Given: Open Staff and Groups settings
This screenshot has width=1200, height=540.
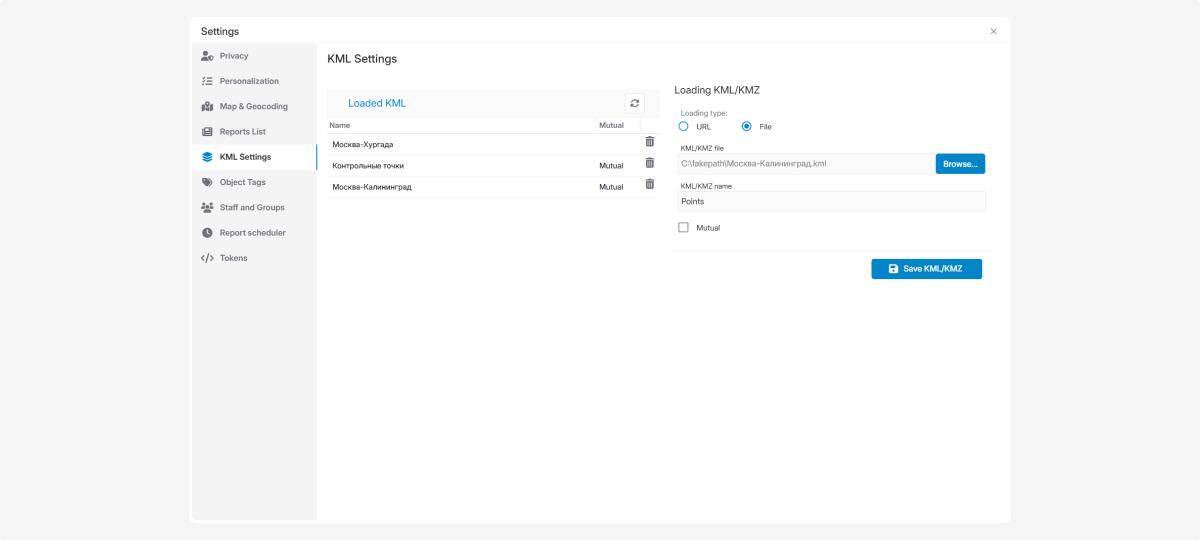Looking at the screenshot, I should point(252,207).
